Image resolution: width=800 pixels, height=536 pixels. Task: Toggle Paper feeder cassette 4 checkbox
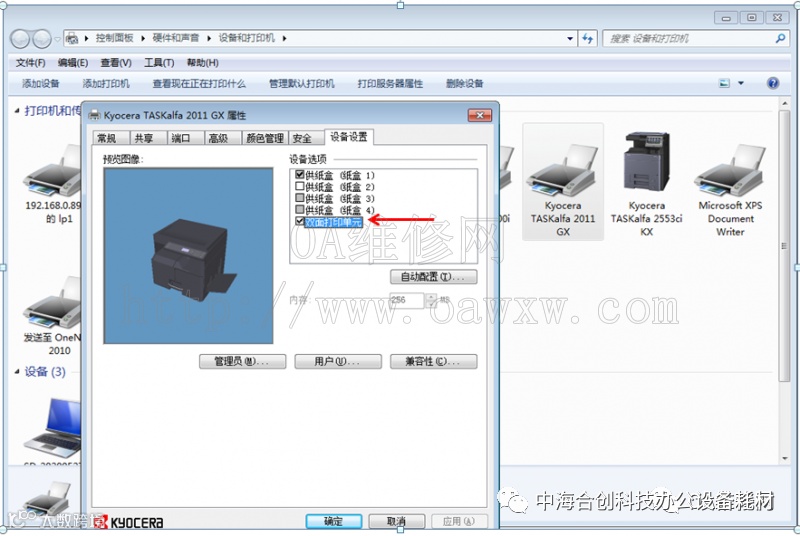point(300,210)
